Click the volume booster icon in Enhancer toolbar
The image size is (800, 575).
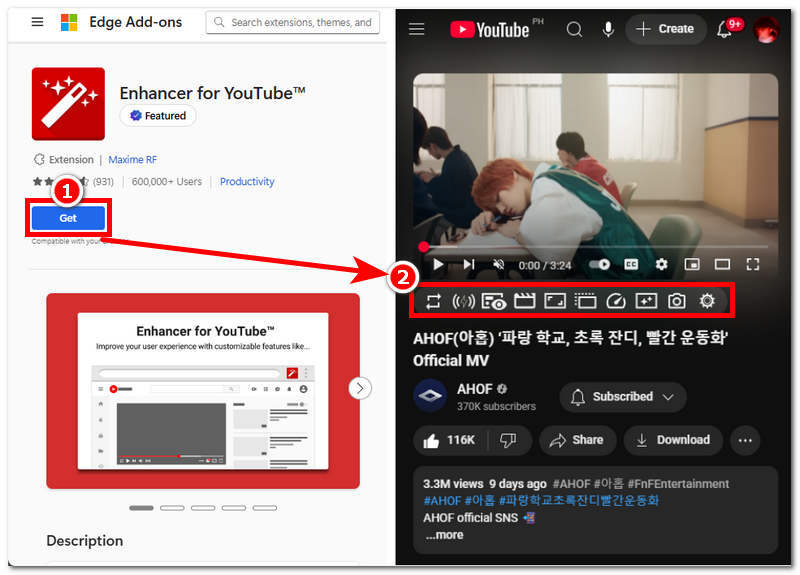pos(463,301)
